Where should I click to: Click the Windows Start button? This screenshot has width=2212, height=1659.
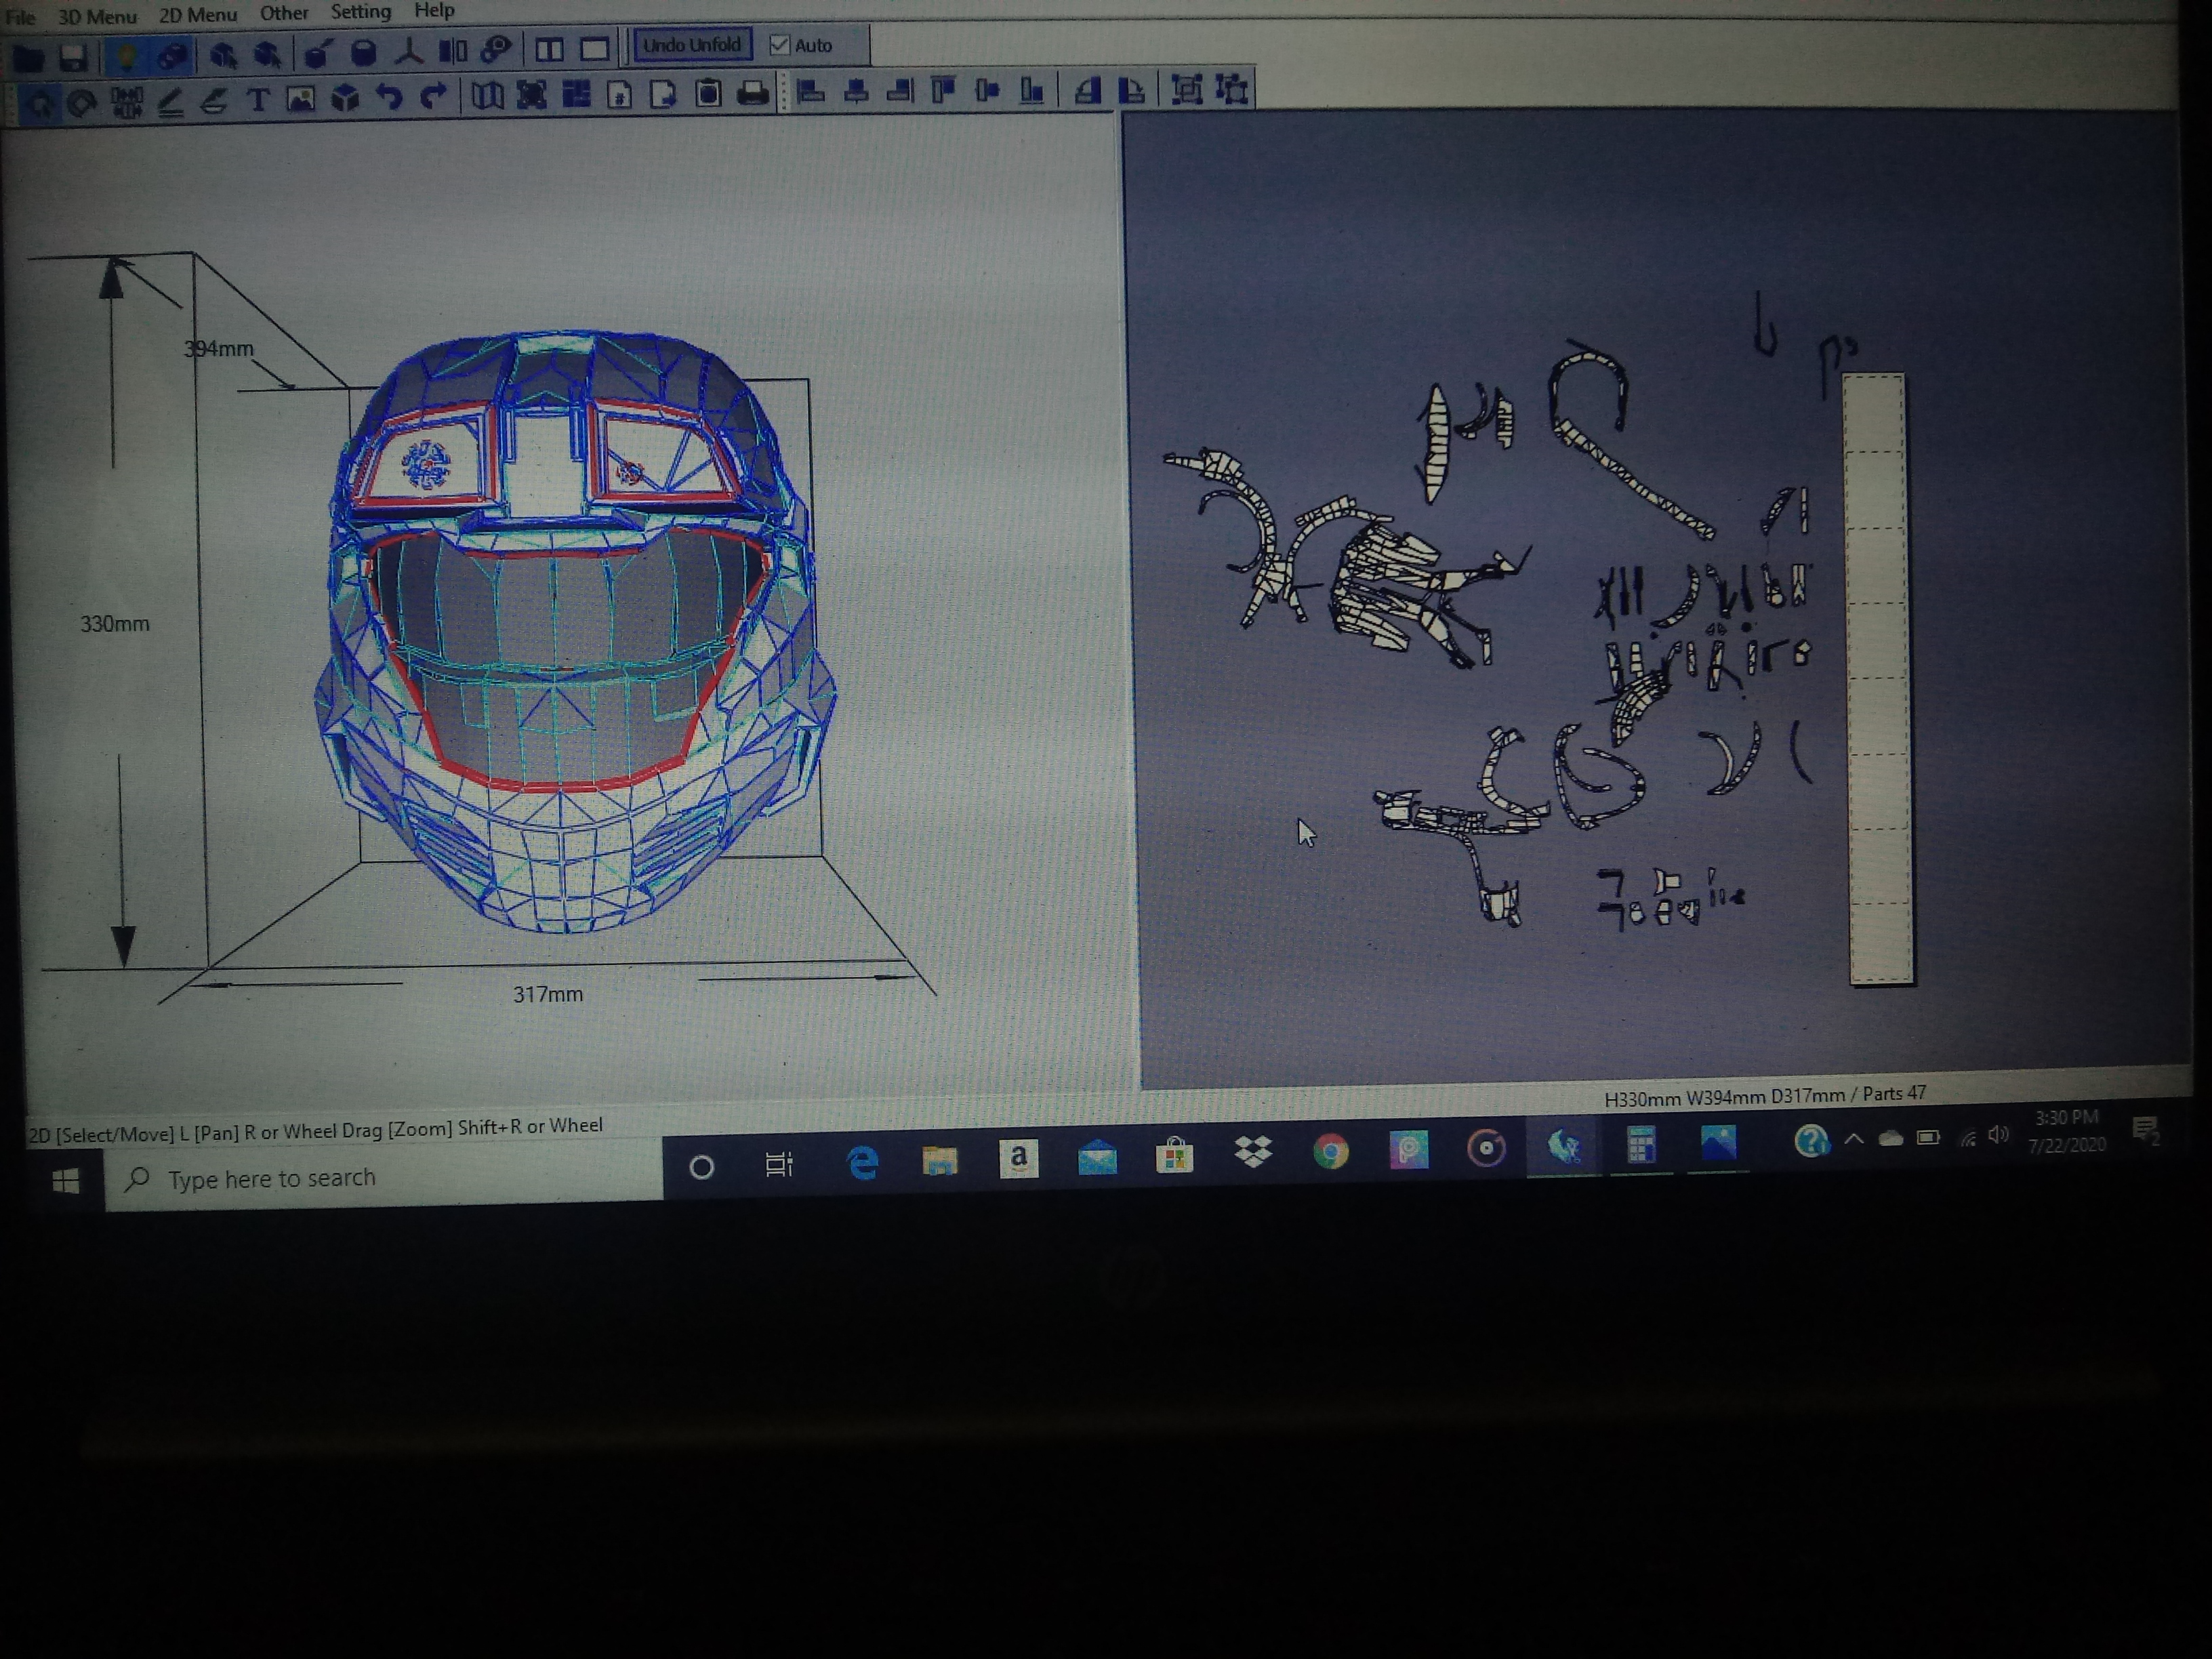click(65, 1182)
